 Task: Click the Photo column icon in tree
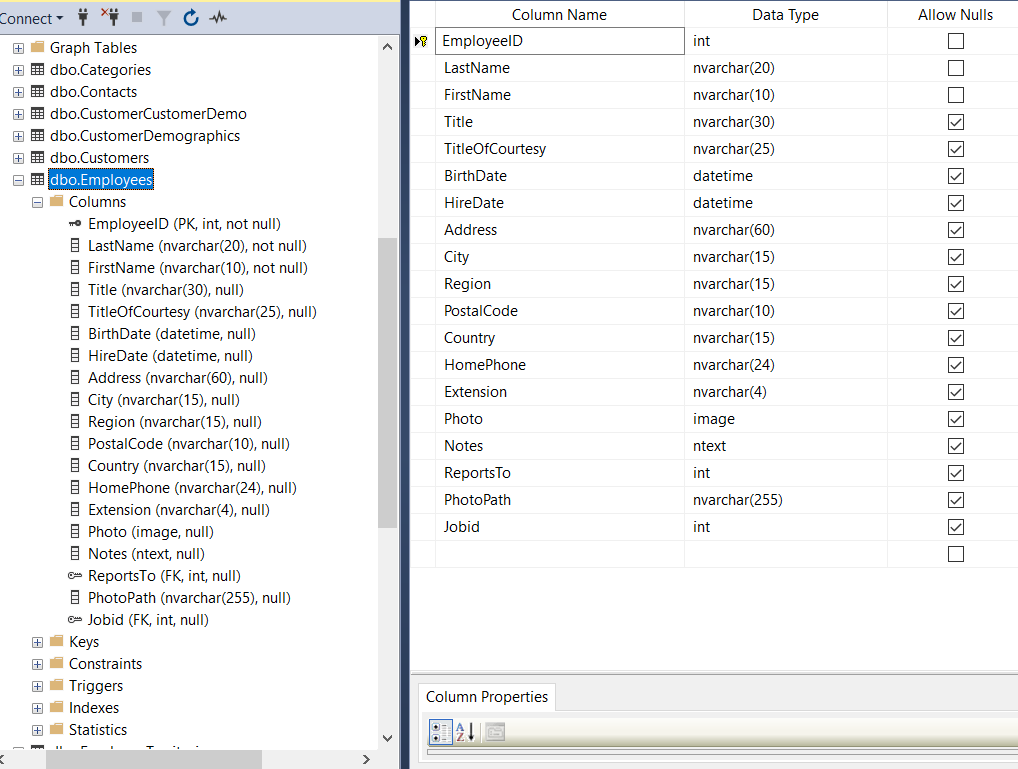click(75, 532)
